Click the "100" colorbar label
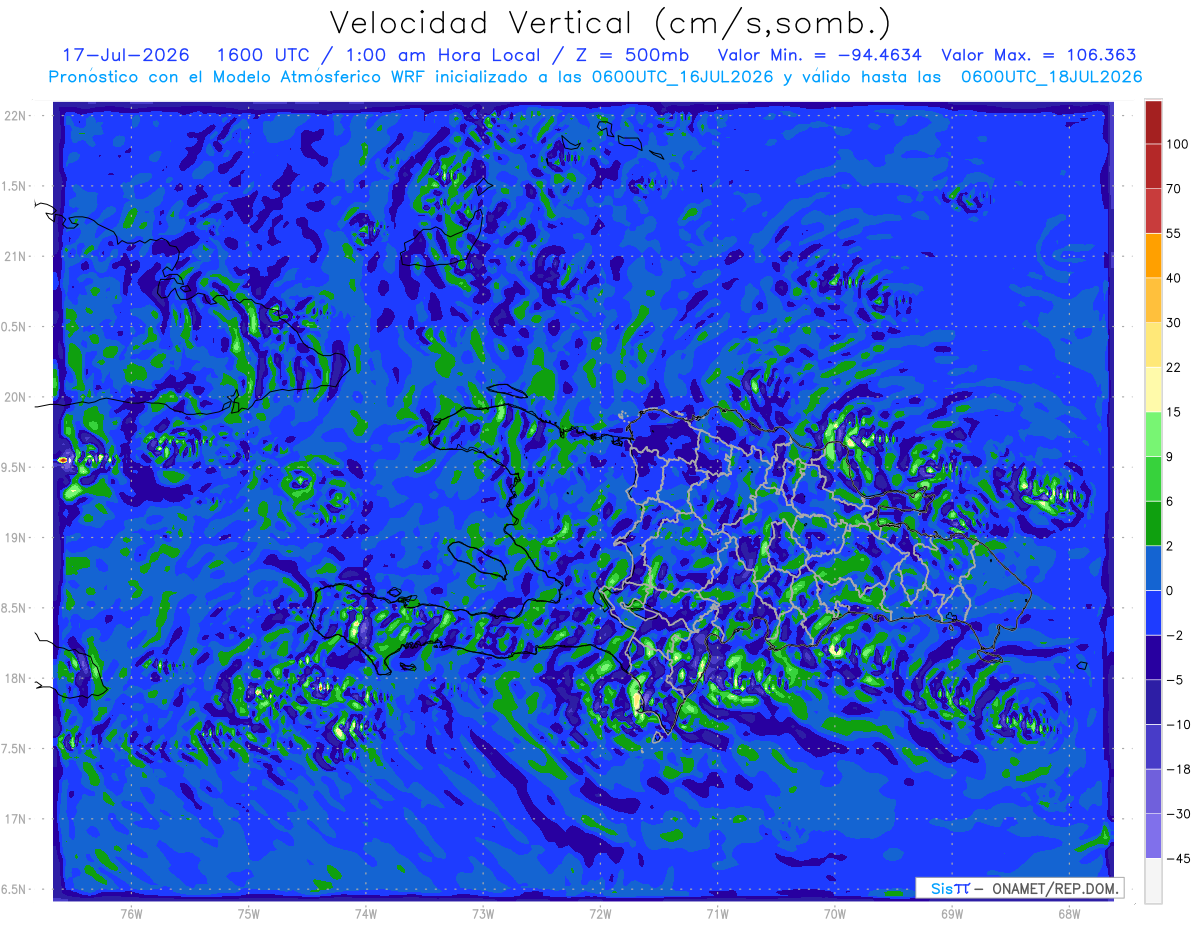The width and height of the screenshot is (1200, 927). pos(1177,144)
